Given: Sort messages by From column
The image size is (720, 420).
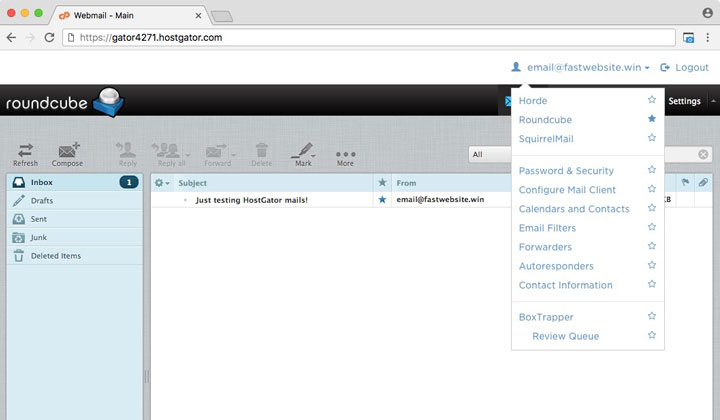Looking at the screenshot, I should click(406, 183).
